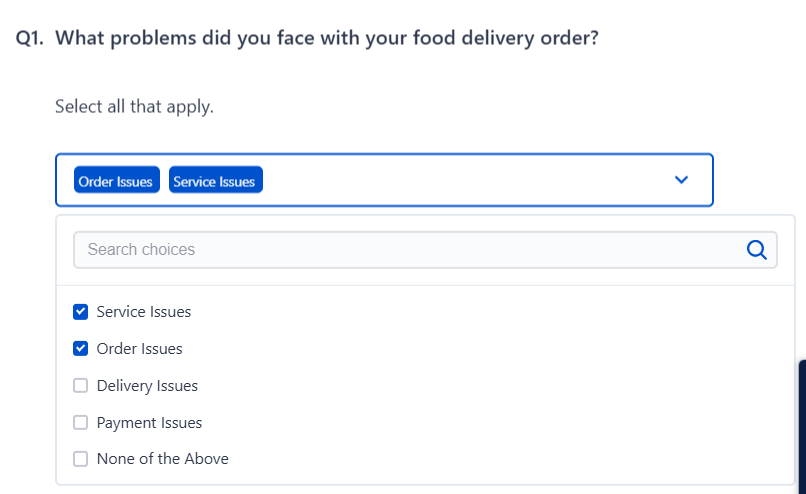This screenshot has width=806, height=494.
Task: Check the Payment Issues checkbox
Action: pyautogui.click(x=81, y=423)
